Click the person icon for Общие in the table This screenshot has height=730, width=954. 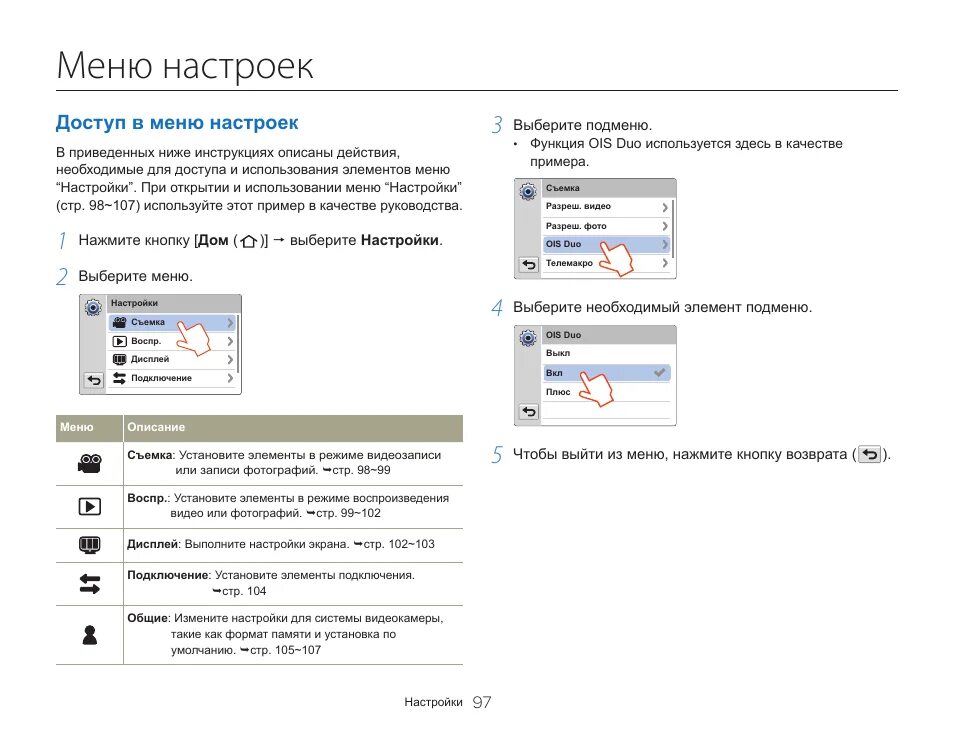click(90, 635)
